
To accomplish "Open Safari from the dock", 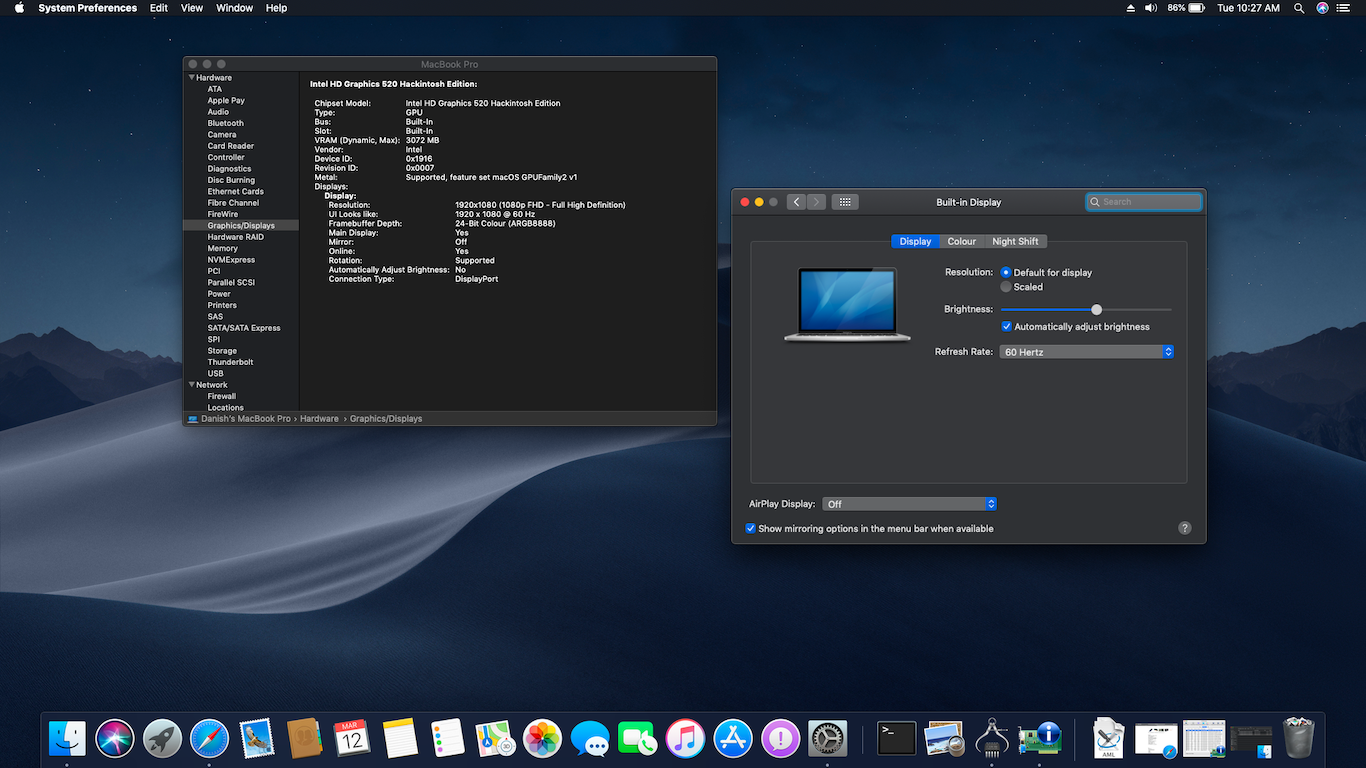I will click(x=210, y=739).
